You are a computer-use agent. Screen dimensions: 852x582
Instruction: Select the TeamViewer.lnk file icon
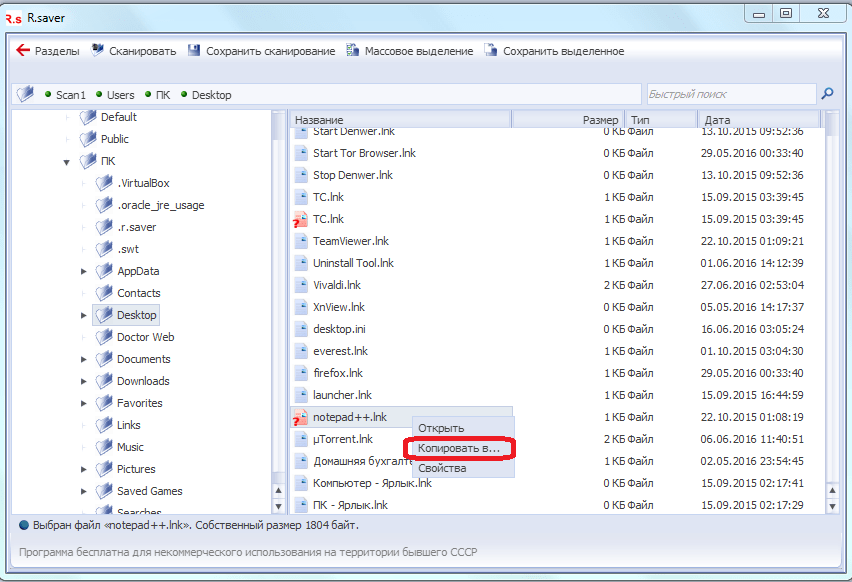(x=301, y=241)
